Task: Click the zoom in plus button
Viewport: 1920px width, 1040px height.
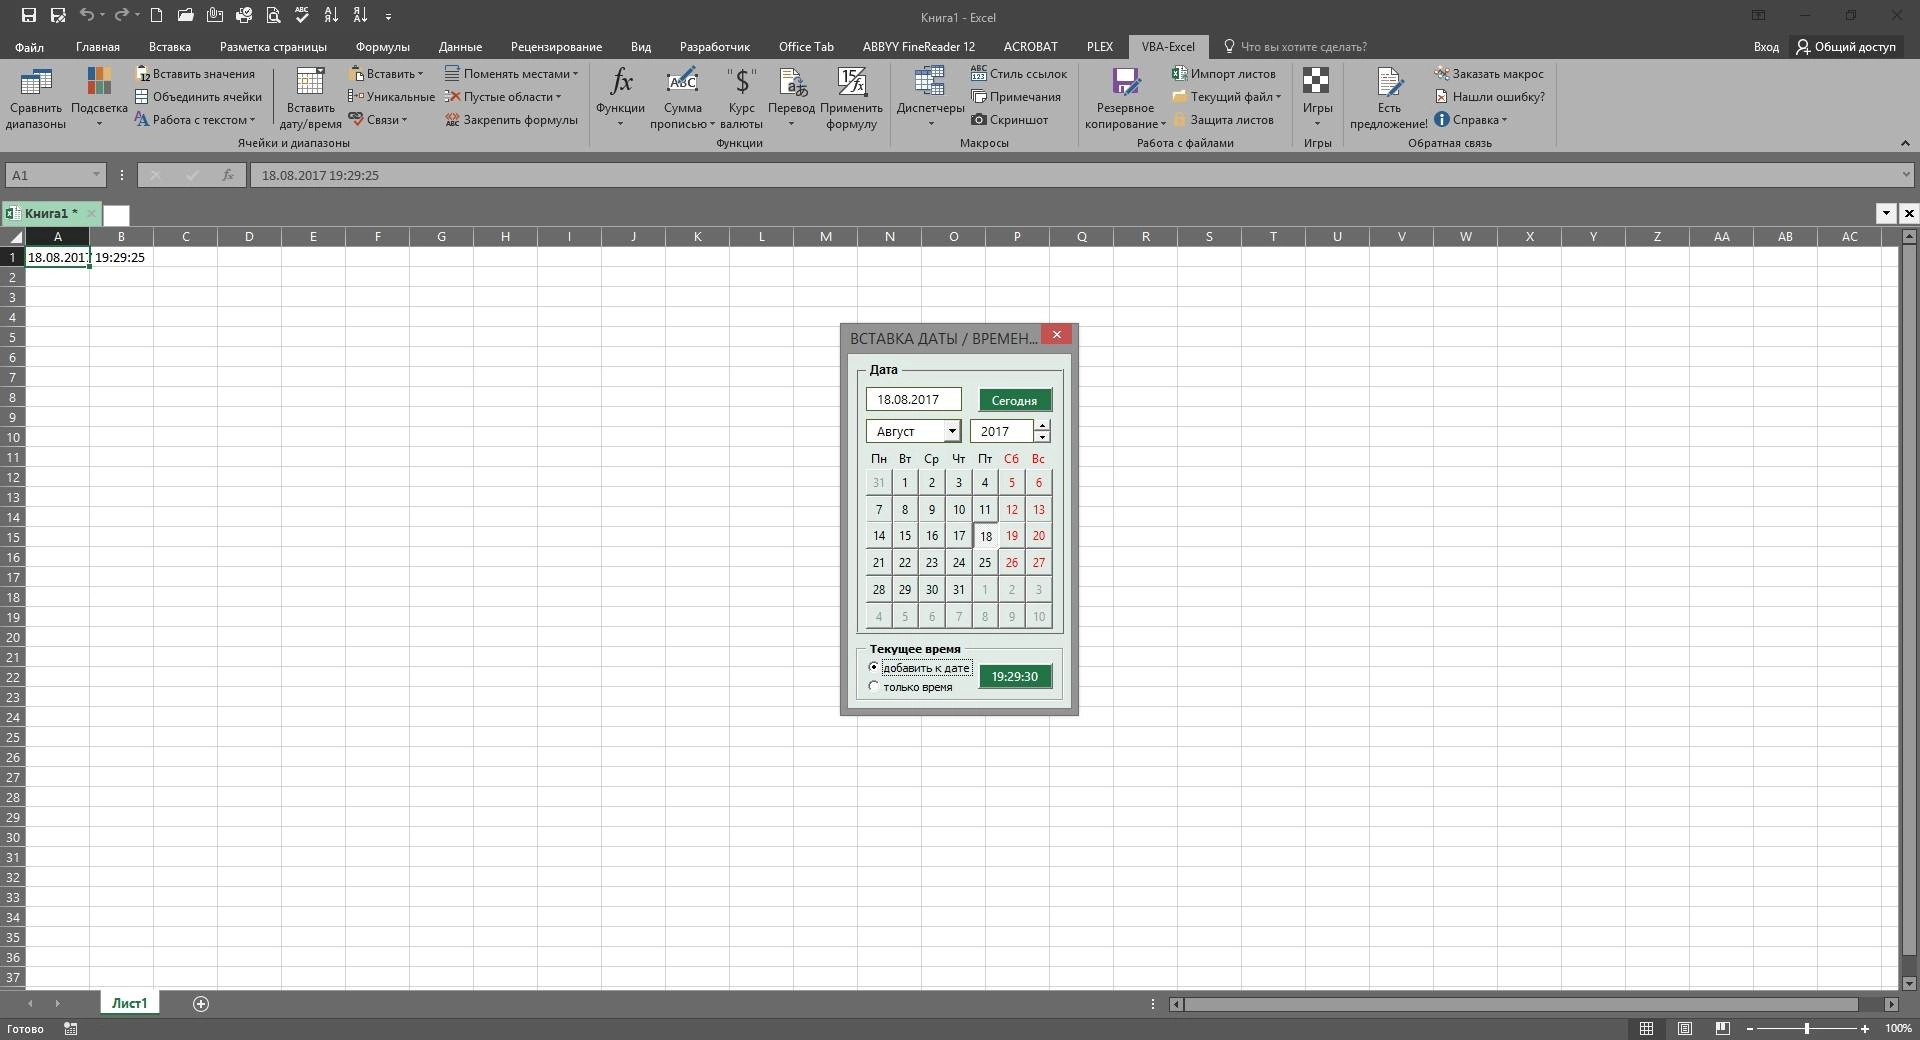Action: click(x=1865, y=1028)
